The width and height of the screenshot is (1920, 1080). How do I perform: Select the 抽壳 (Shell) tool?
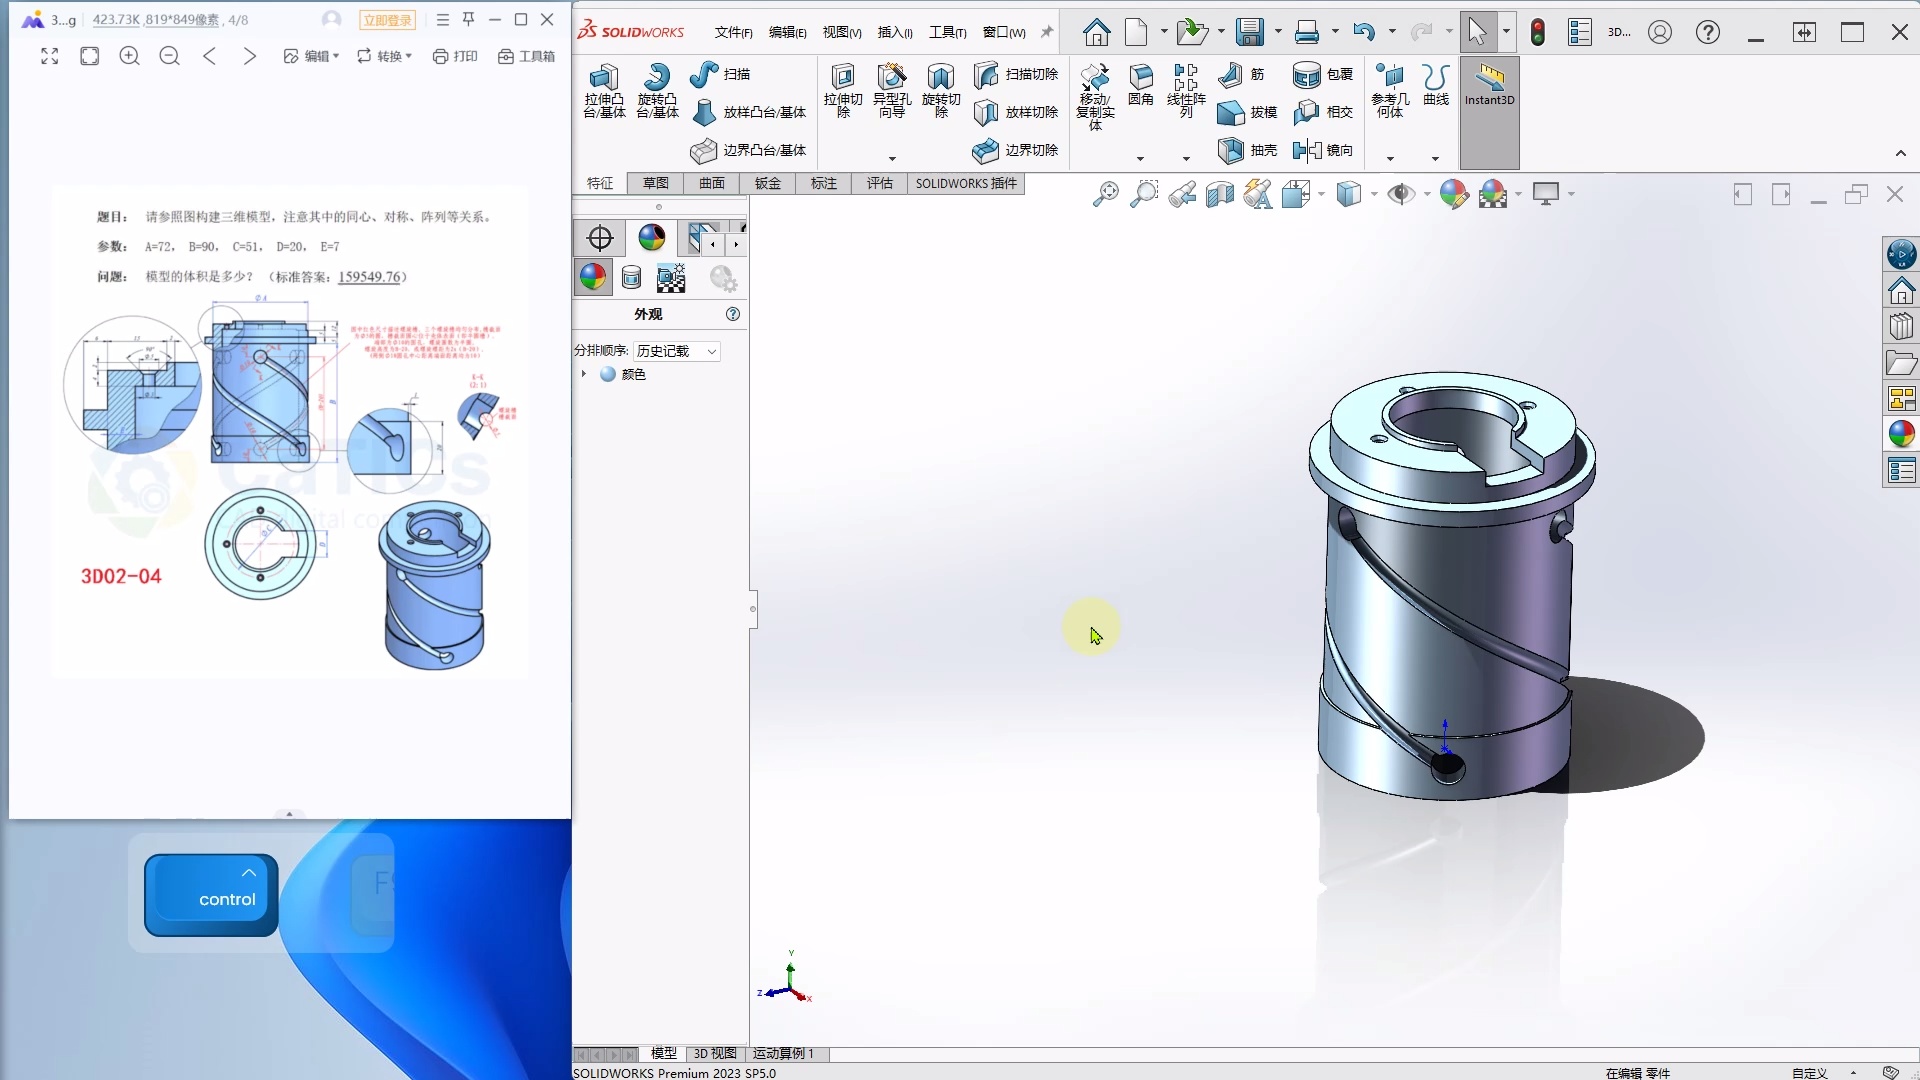coord(1243,150)
